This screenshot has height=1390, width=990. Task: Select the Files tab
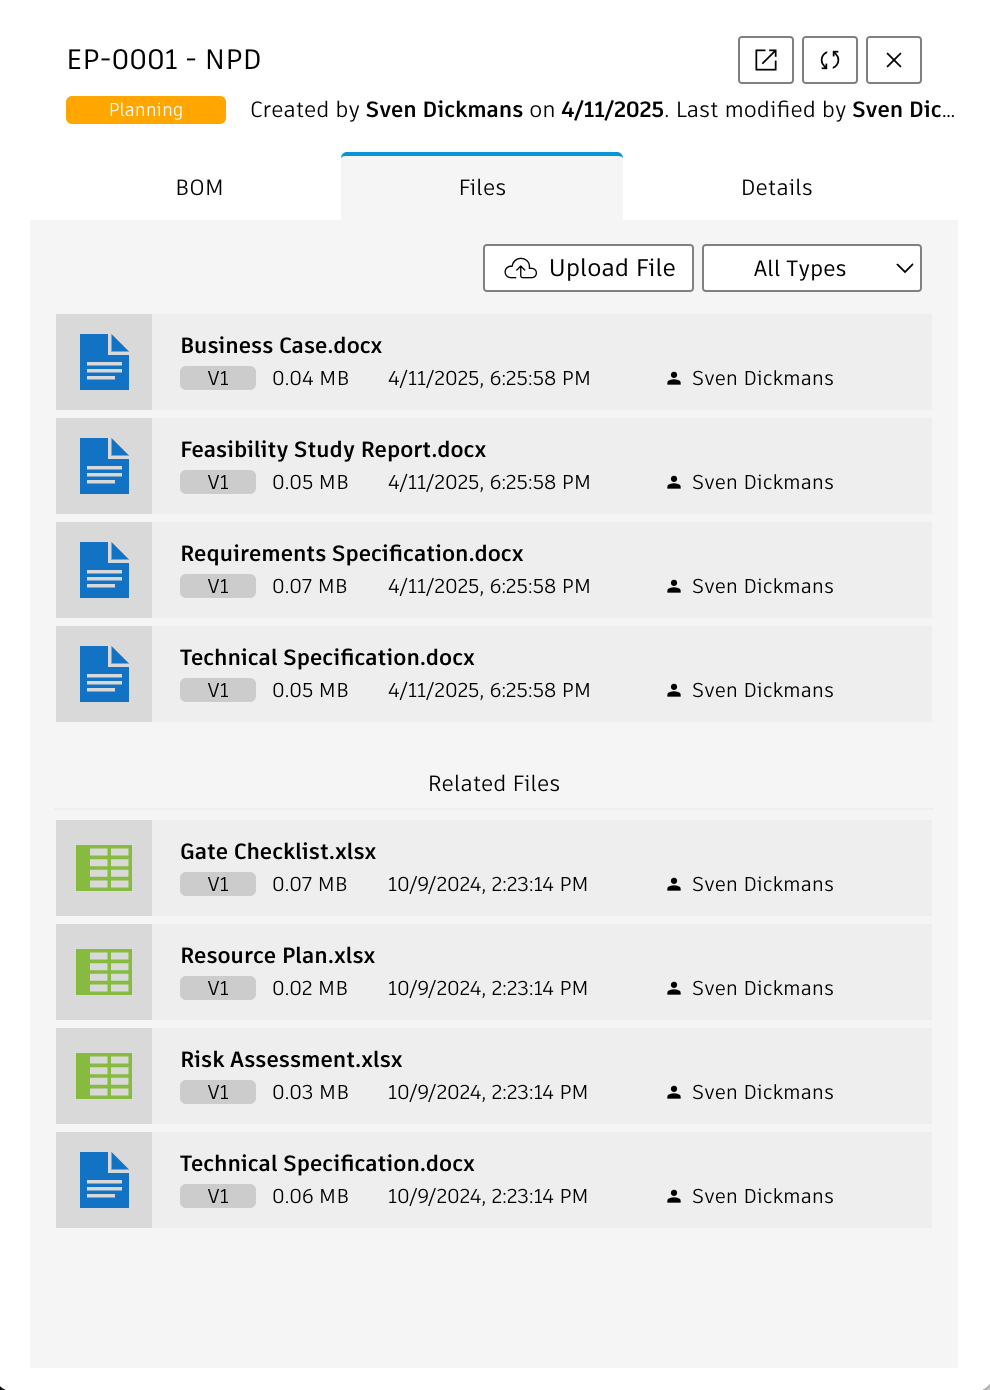click(482, 188)
